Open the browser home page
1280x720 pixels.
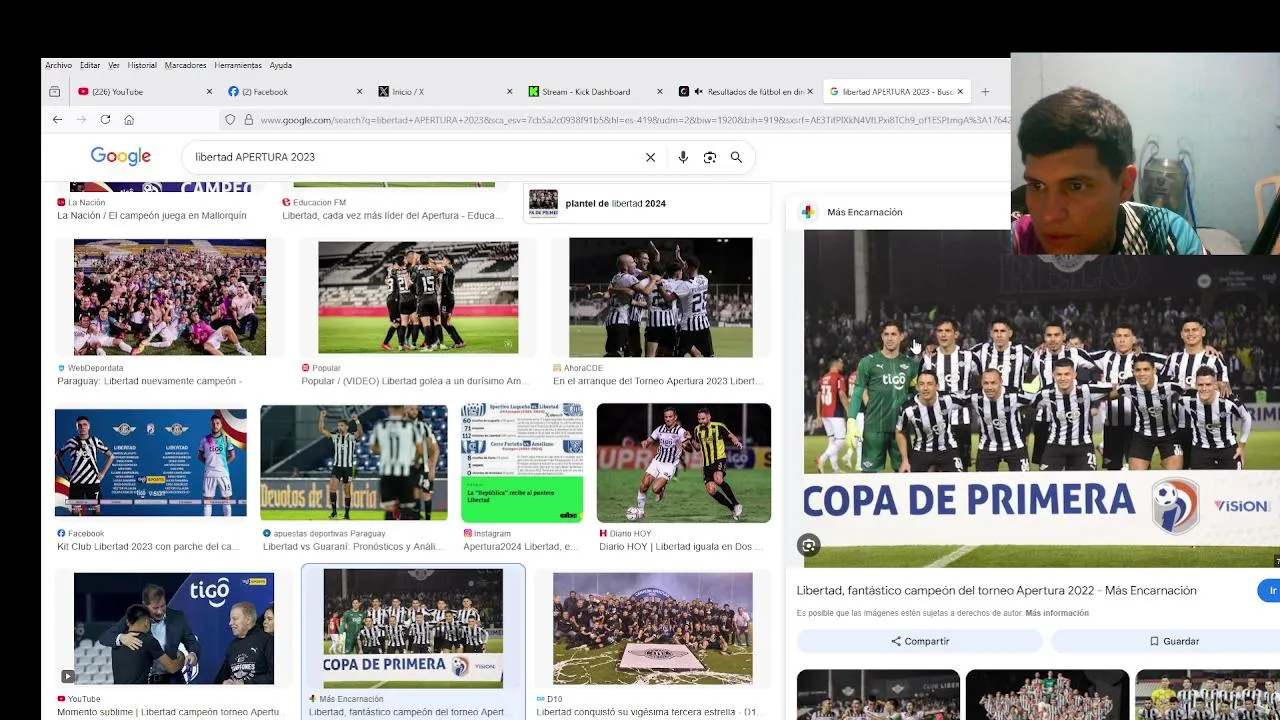click(x=129, y=119)
